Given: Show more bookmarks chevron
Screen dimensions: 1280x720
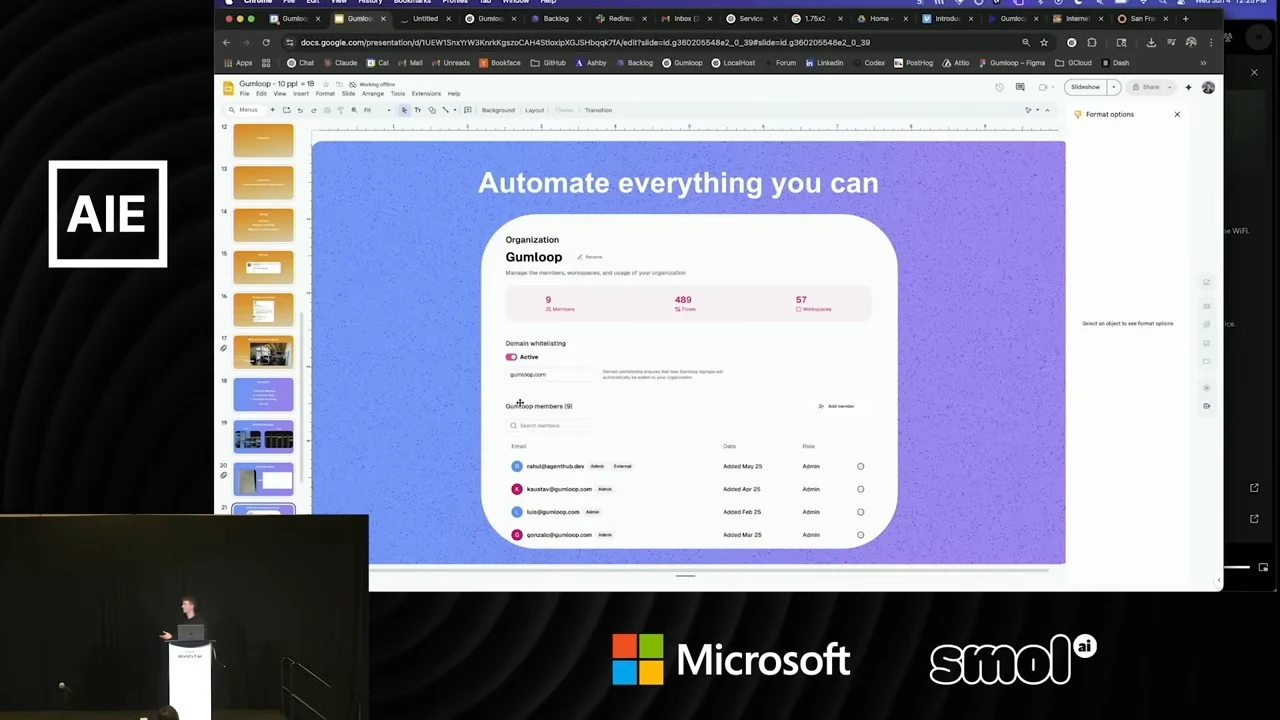Looking at the screenshot, I should [1203, 63].
